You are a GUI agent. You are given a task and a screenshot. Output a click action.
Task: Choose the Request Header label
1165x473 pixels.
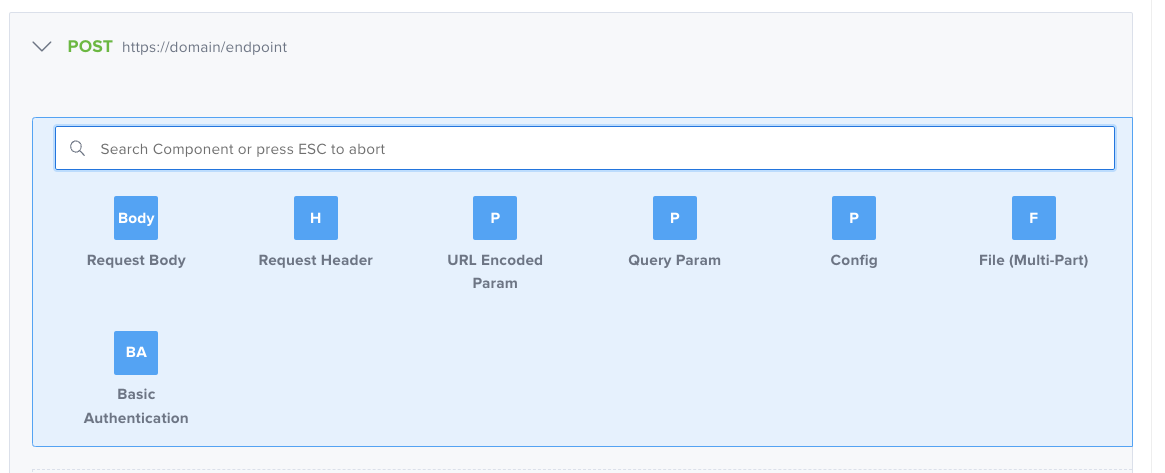(315, 260)
